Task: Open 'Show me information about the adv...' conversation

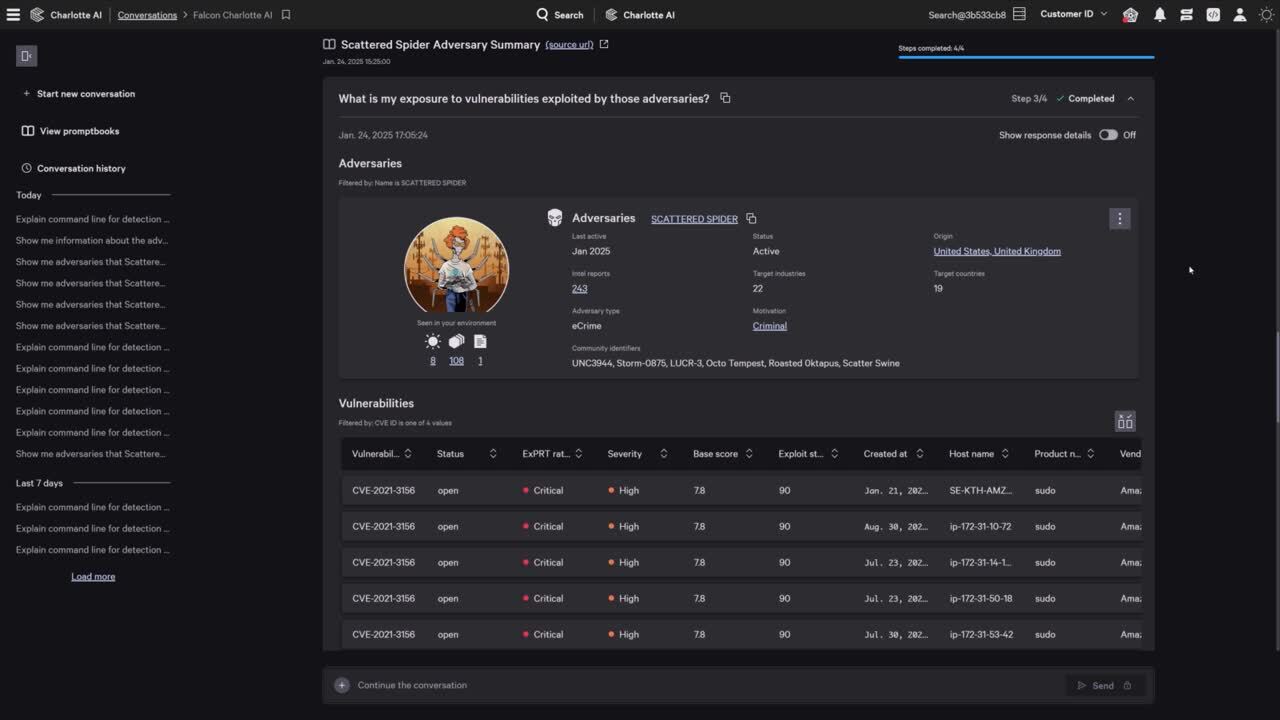Action: [92, 240]
